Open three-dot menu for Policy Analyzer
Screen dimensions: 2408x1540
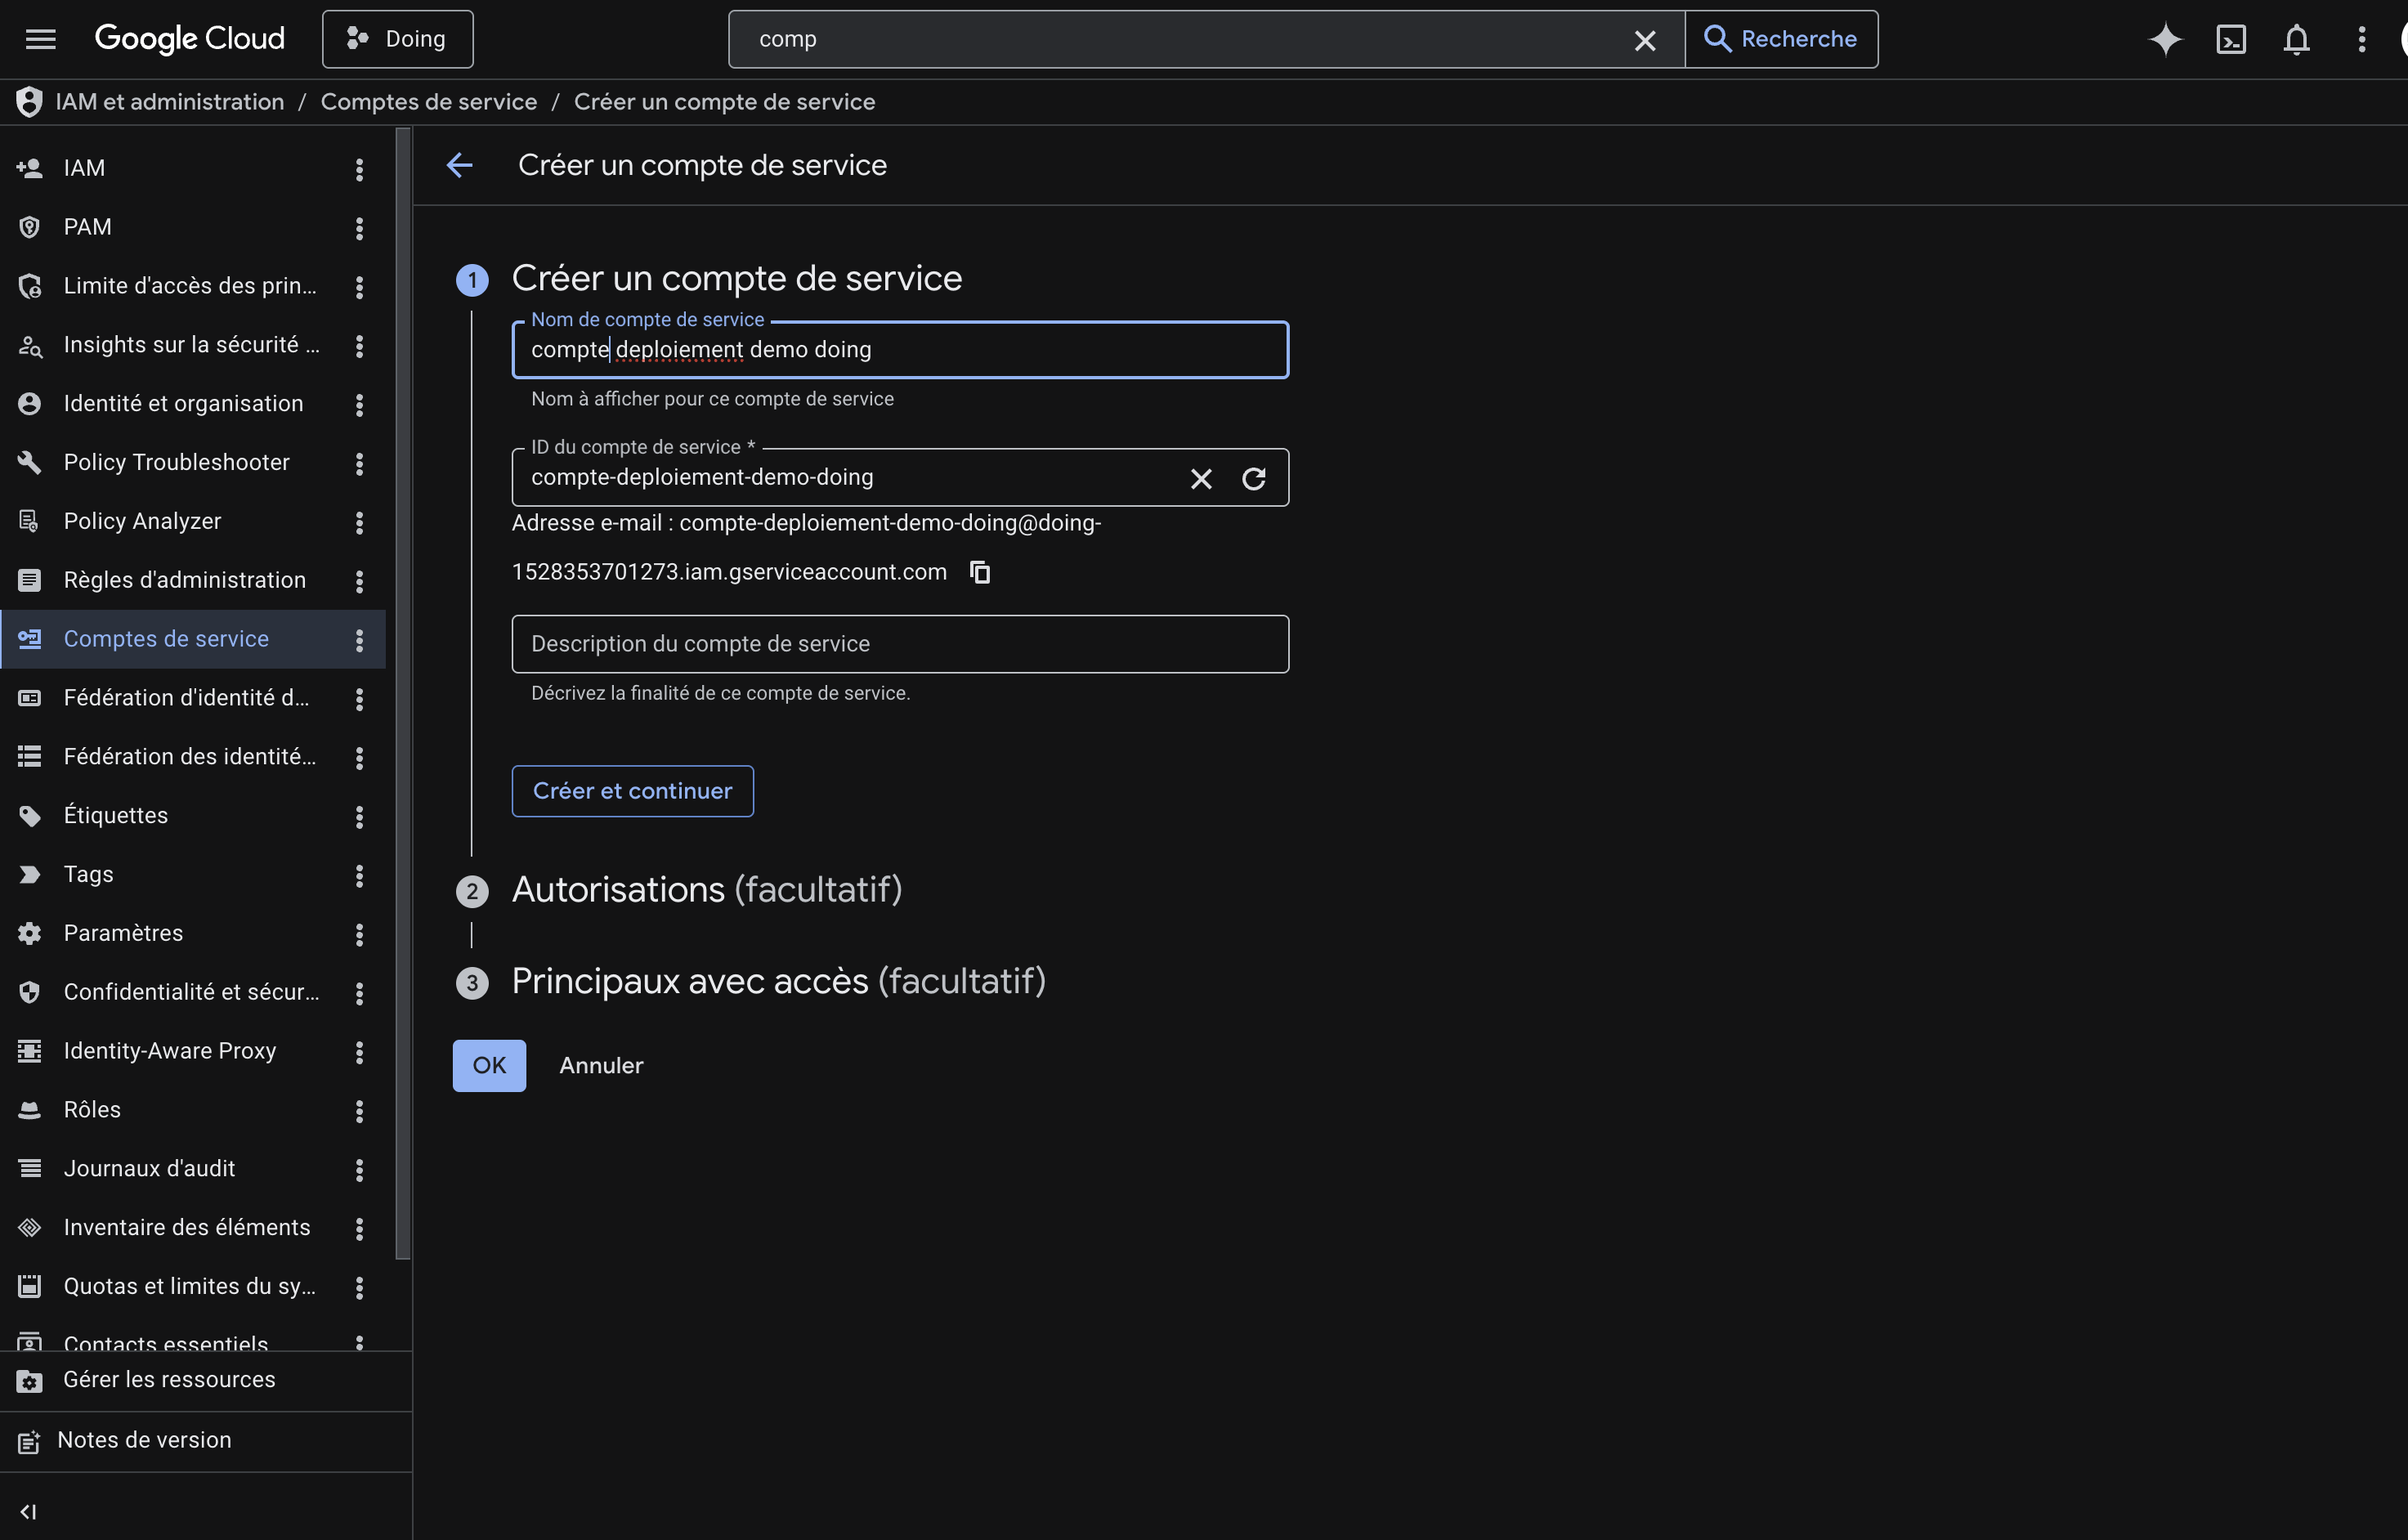point(359,522)
